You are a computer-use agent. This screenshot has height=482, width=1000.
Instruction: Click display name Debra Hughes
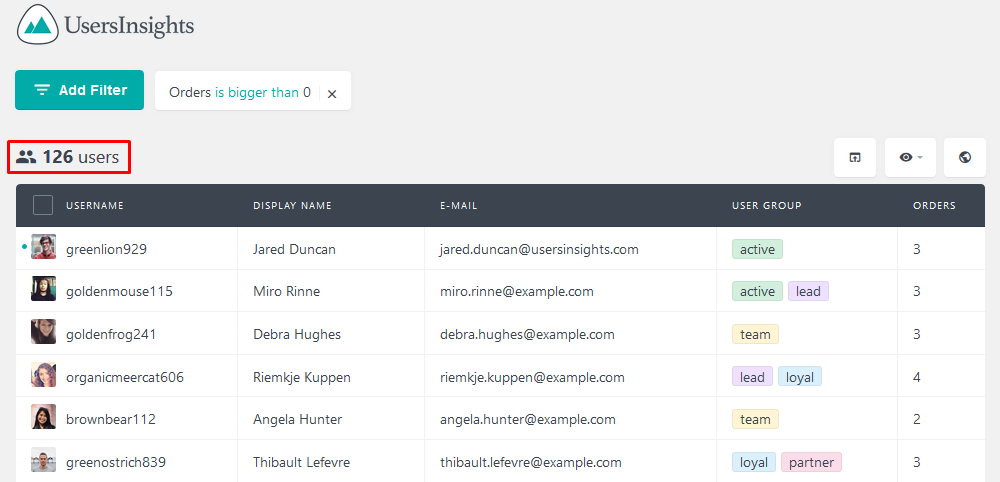[297, 334]
